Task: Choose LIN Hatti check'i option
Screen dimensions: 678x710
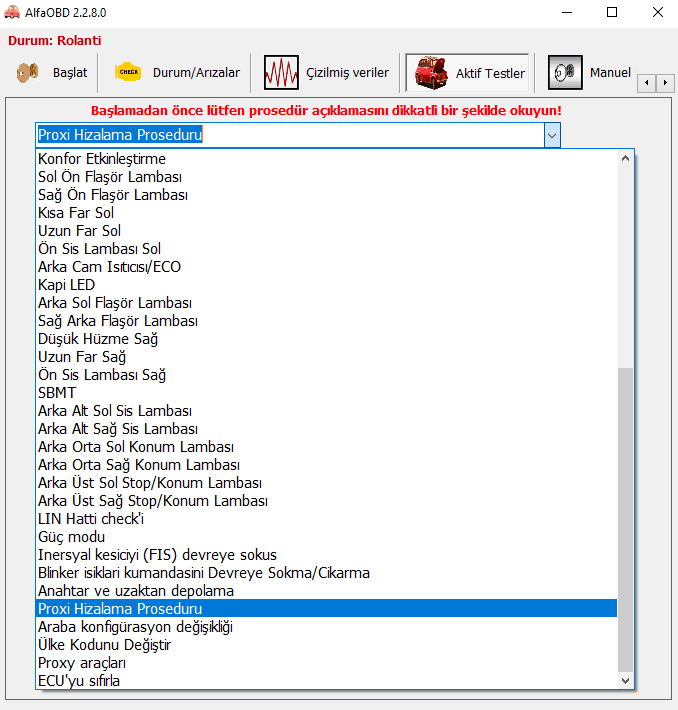Action: pos(91,519)
